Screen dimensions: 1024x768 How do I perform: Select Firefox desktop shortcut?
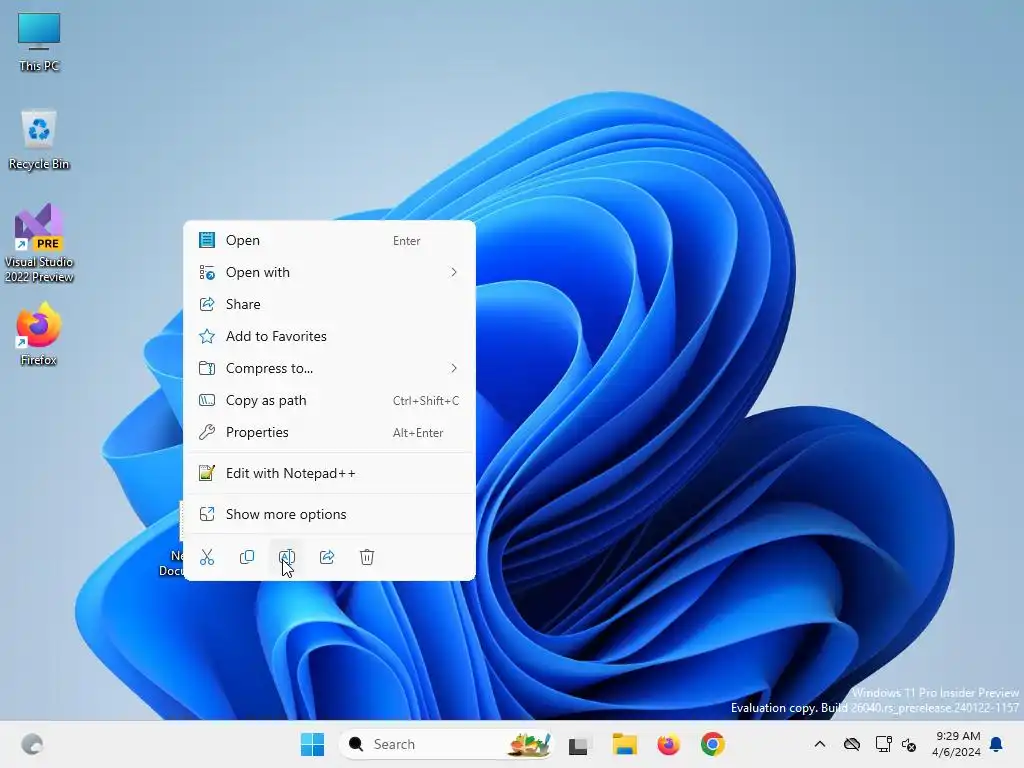(39, 334)
